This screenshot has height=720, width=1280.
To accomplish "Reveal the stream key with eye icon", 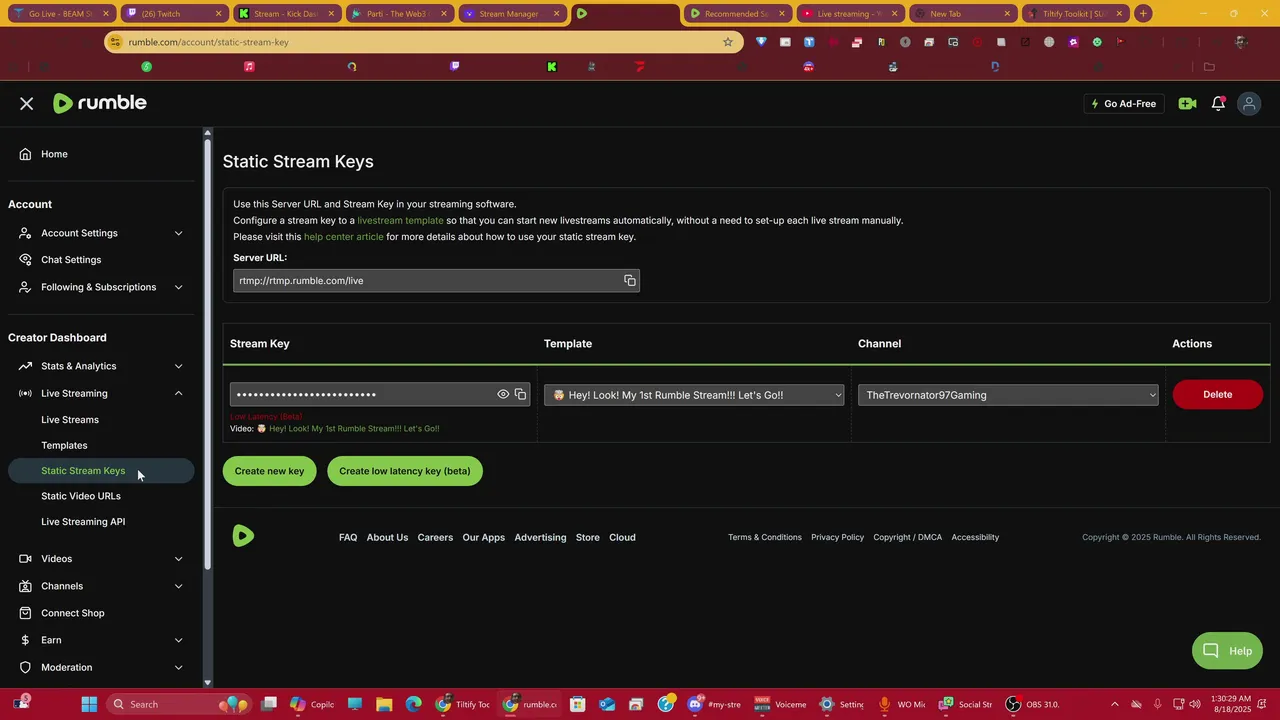I will (503, 395).
